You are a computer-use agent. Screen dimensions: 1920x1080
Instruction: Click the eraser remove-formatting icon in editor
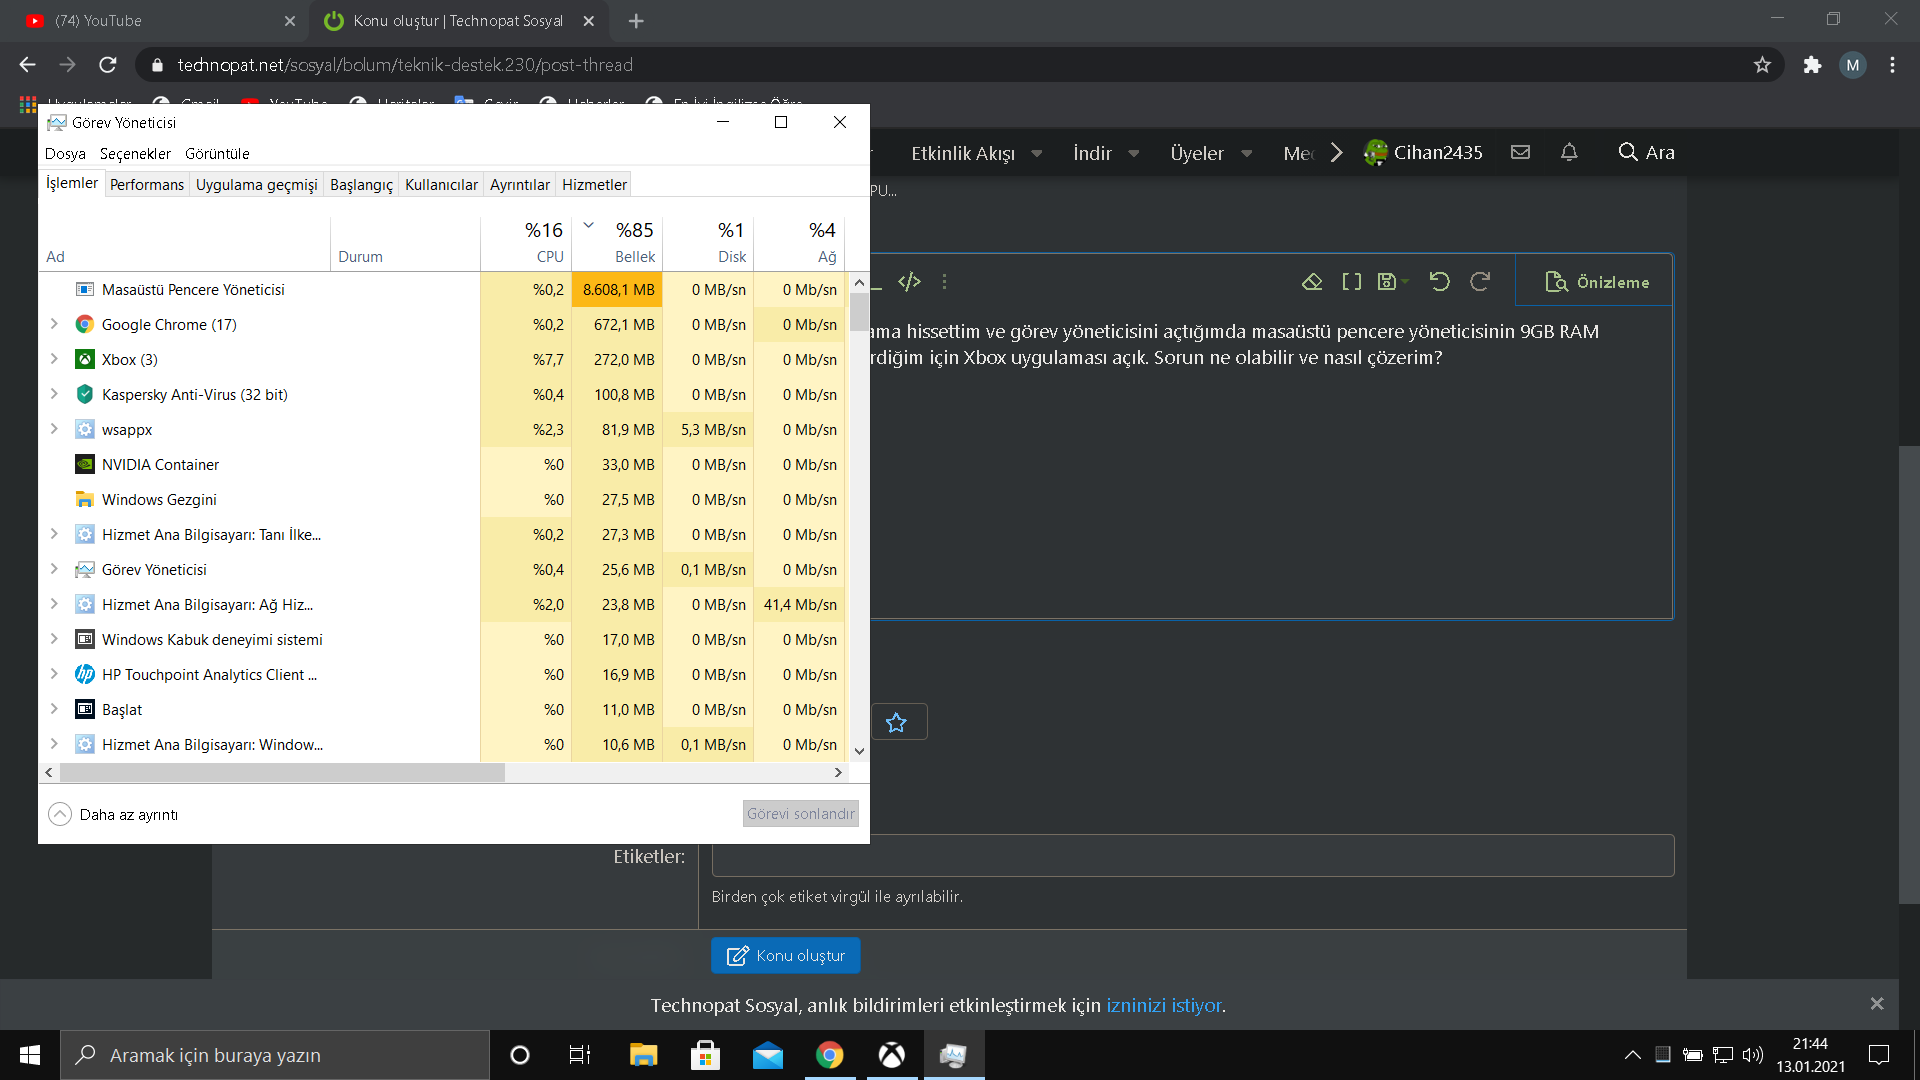[x=1312, y=282]
